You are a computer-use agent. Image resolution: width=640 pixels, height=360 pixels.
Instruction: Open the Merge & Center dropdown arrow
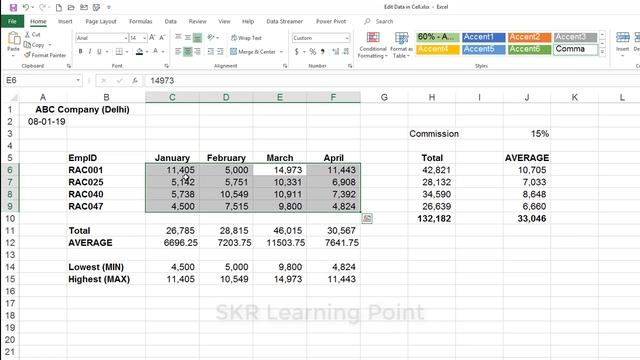[x=281, y=52]
